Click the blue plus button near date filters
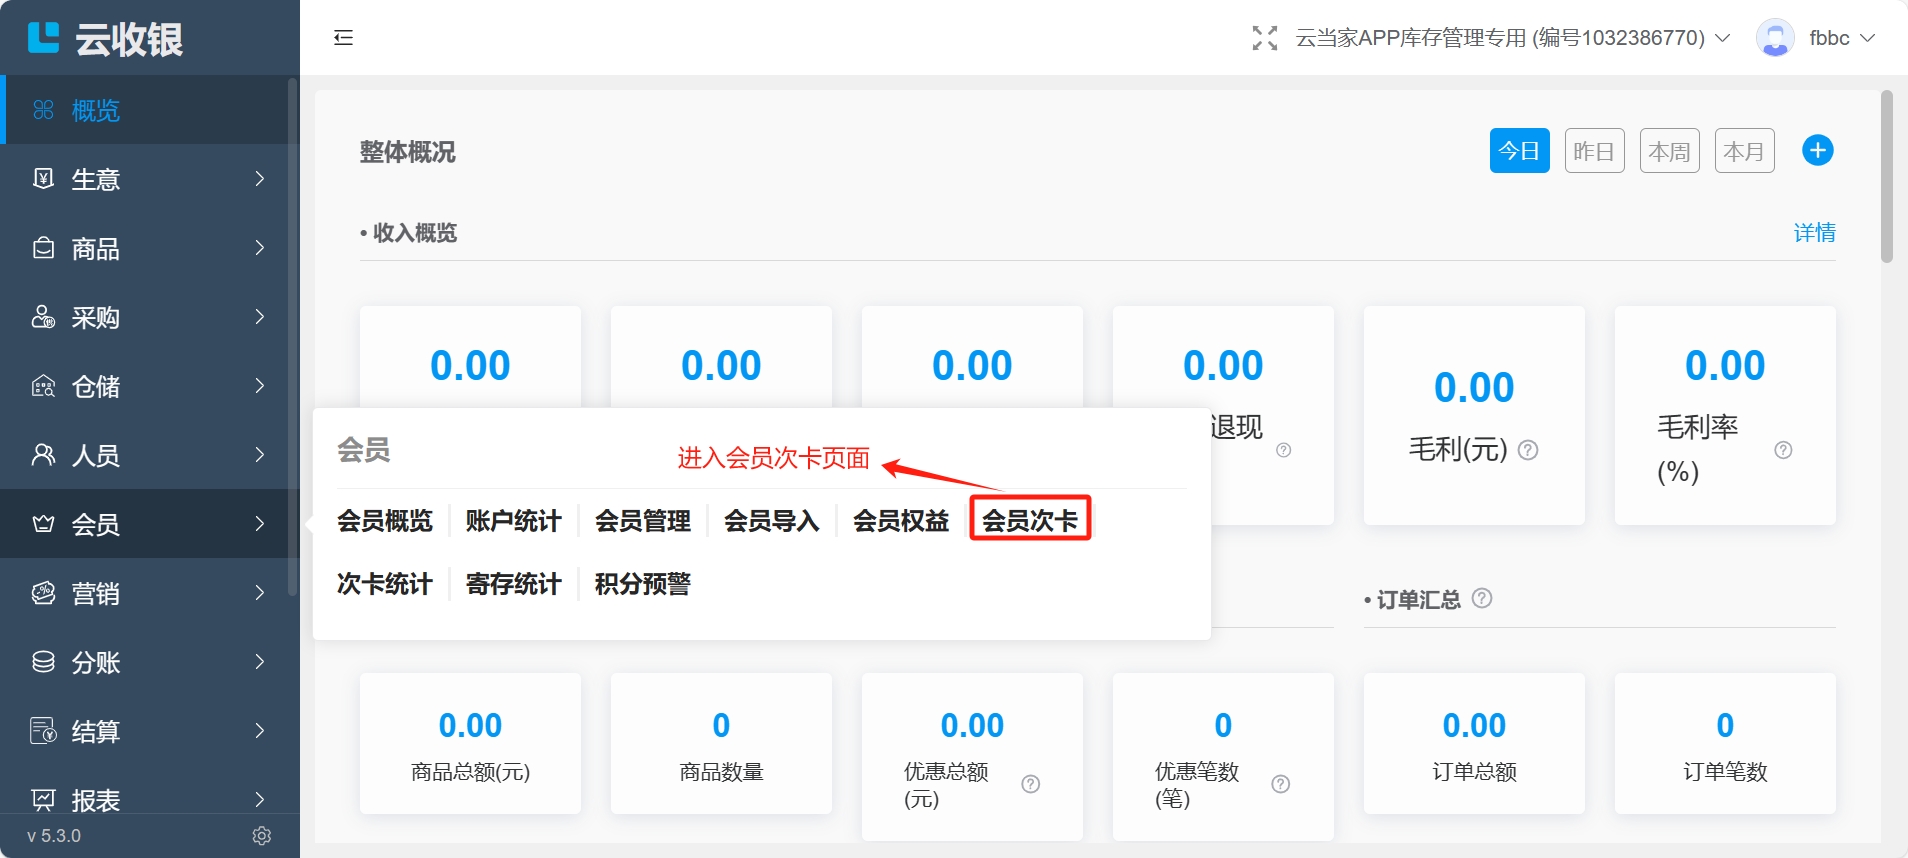 tap(1817, 150)
